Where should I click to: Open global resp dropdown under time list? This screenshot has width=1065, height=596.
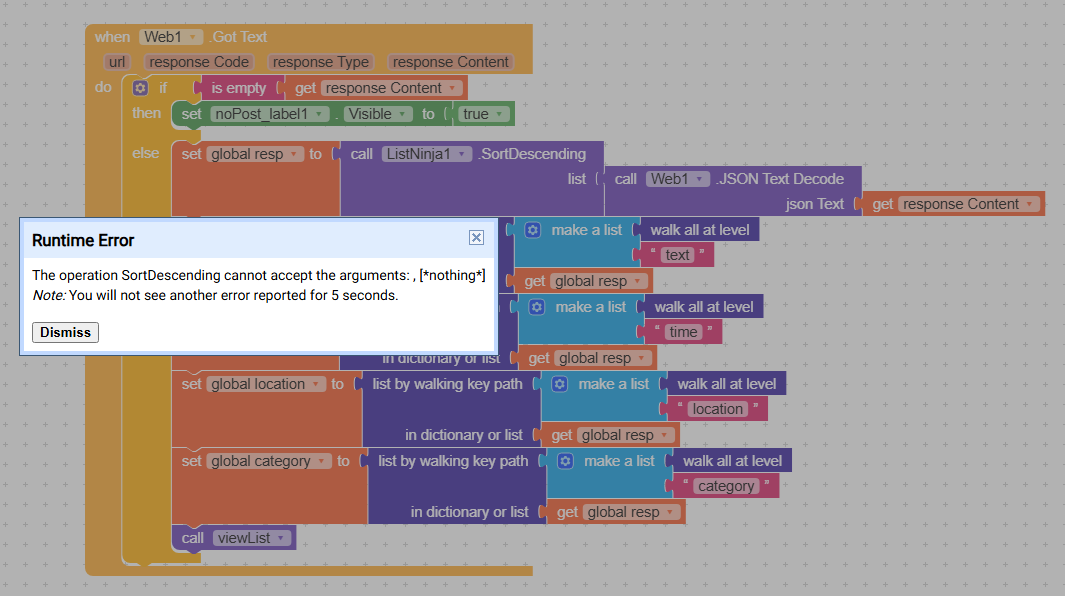[x=641, y=357]
